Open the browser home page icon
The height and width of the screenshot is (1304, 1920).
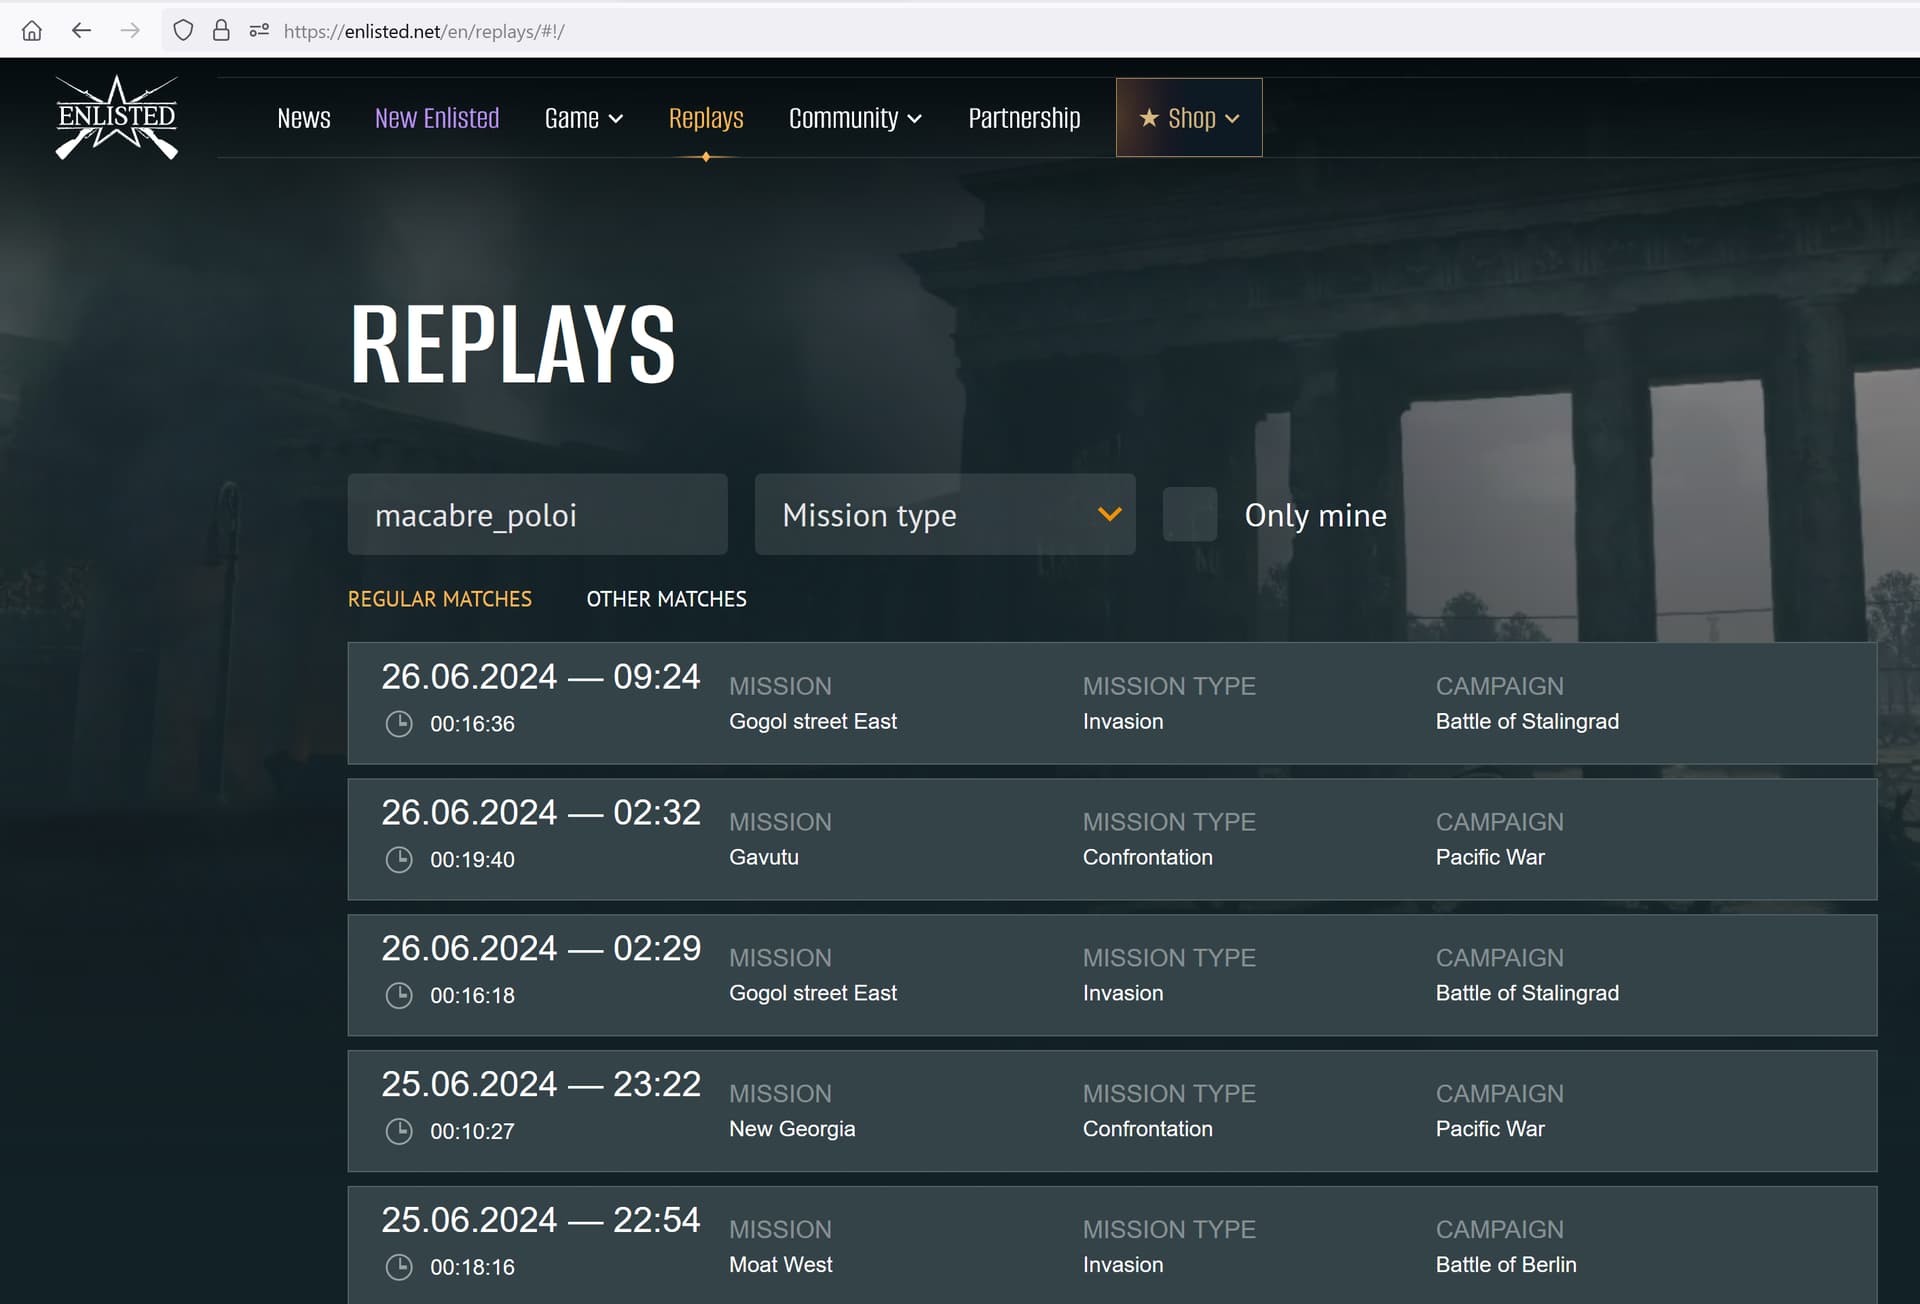pos(32,30)
